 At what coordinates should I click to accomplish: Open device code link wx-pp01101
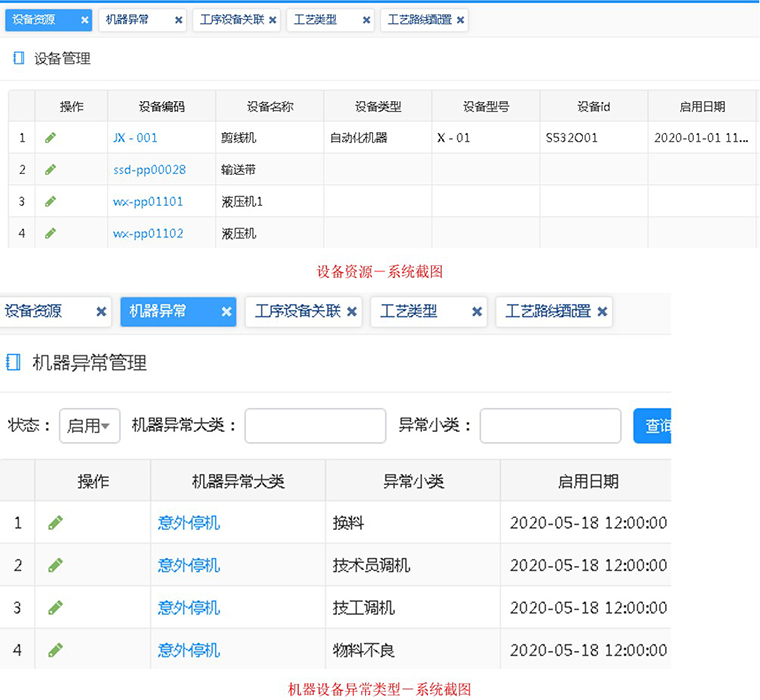148,201
